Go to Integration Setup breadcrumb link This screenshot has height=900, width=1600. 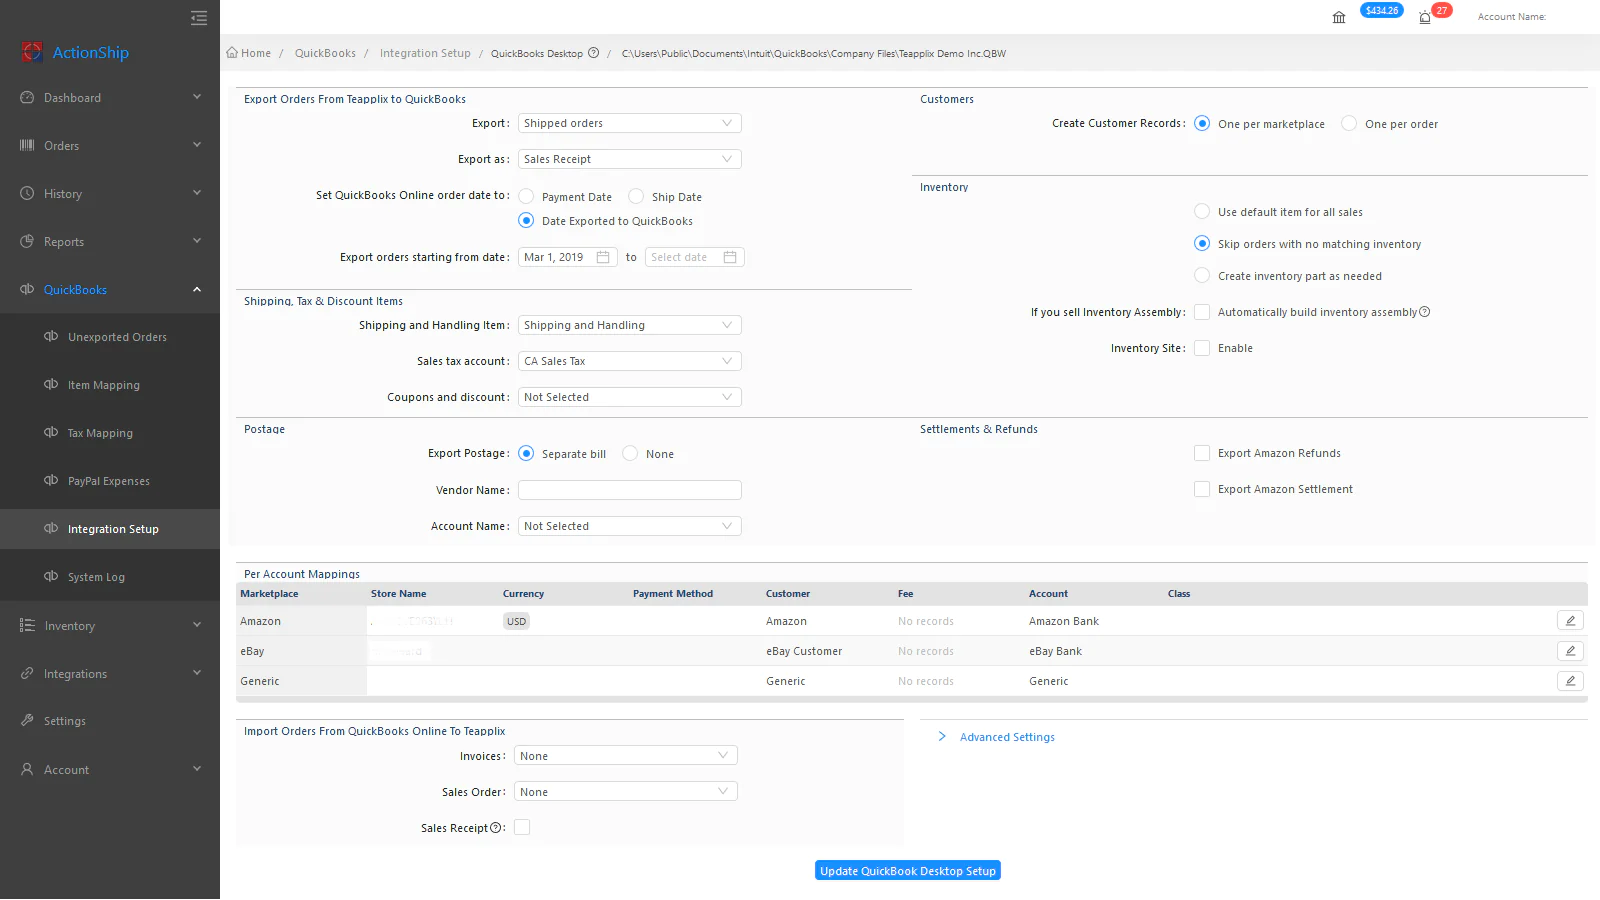coord(425,53)
